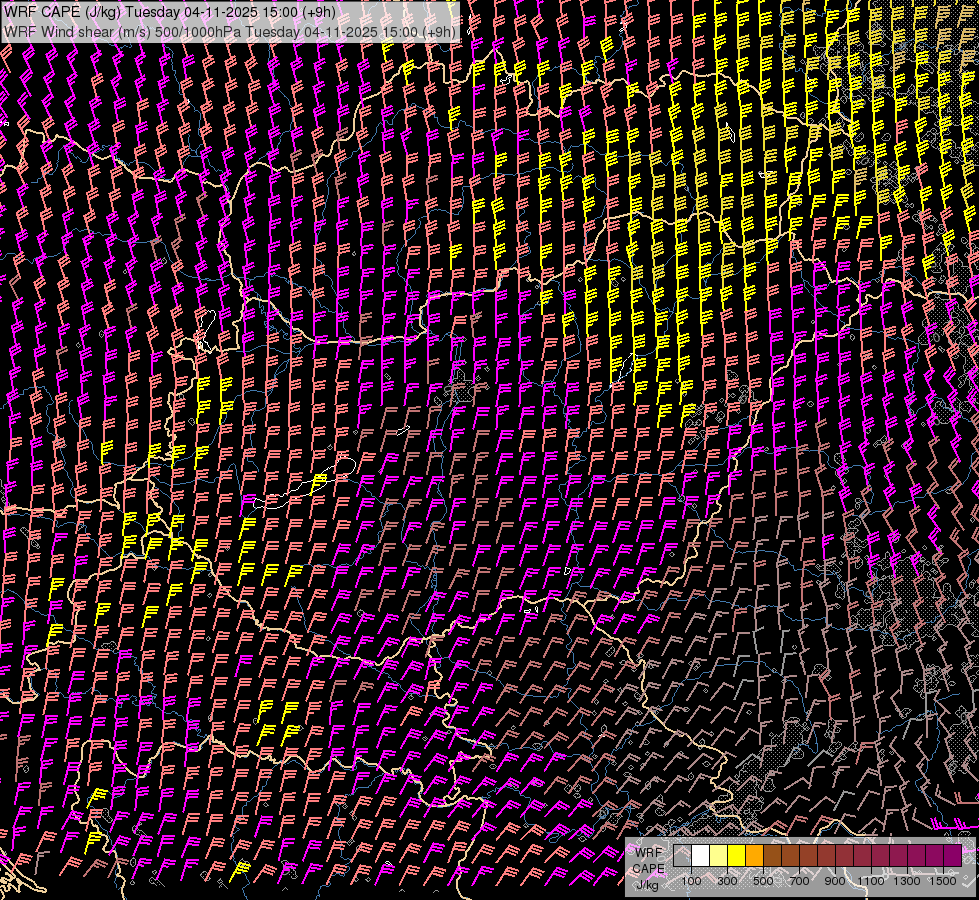
Task: Click the last purple swatch past 1500
Action: click(x=952, y=855)
